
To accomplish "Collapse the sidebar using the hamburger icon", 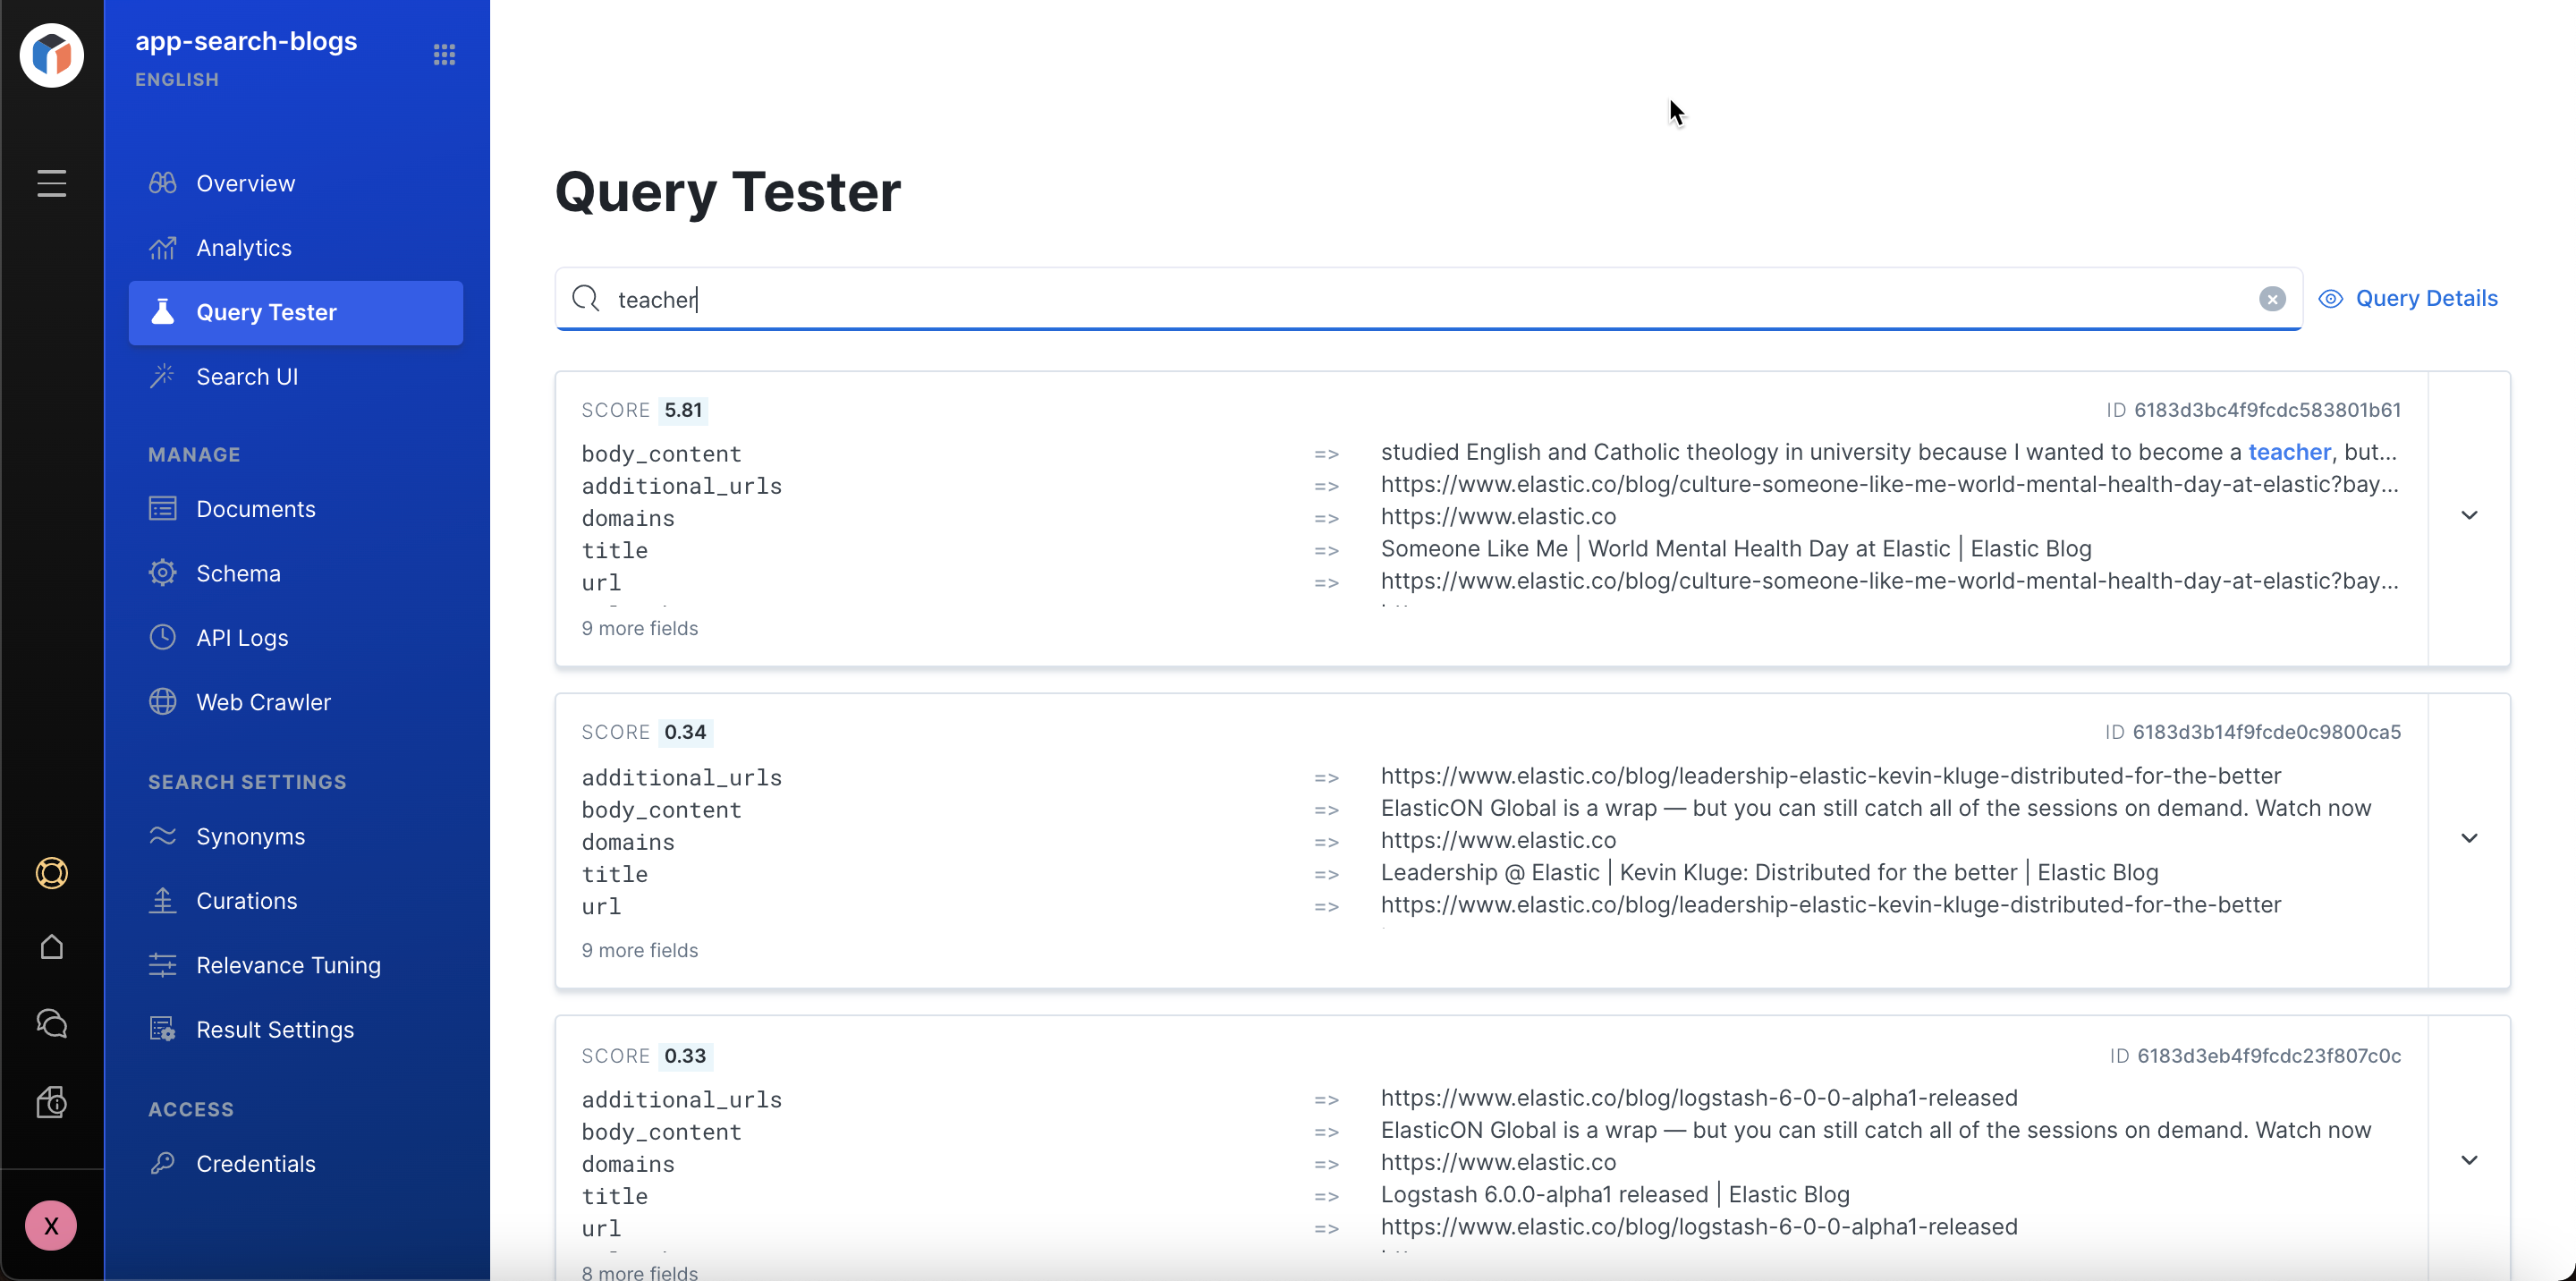I will click(51, 182).
